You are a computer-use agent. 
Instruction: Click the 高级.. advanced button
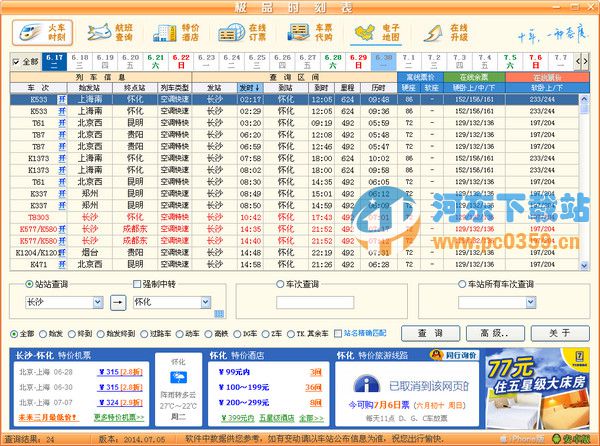pos(495,333)
